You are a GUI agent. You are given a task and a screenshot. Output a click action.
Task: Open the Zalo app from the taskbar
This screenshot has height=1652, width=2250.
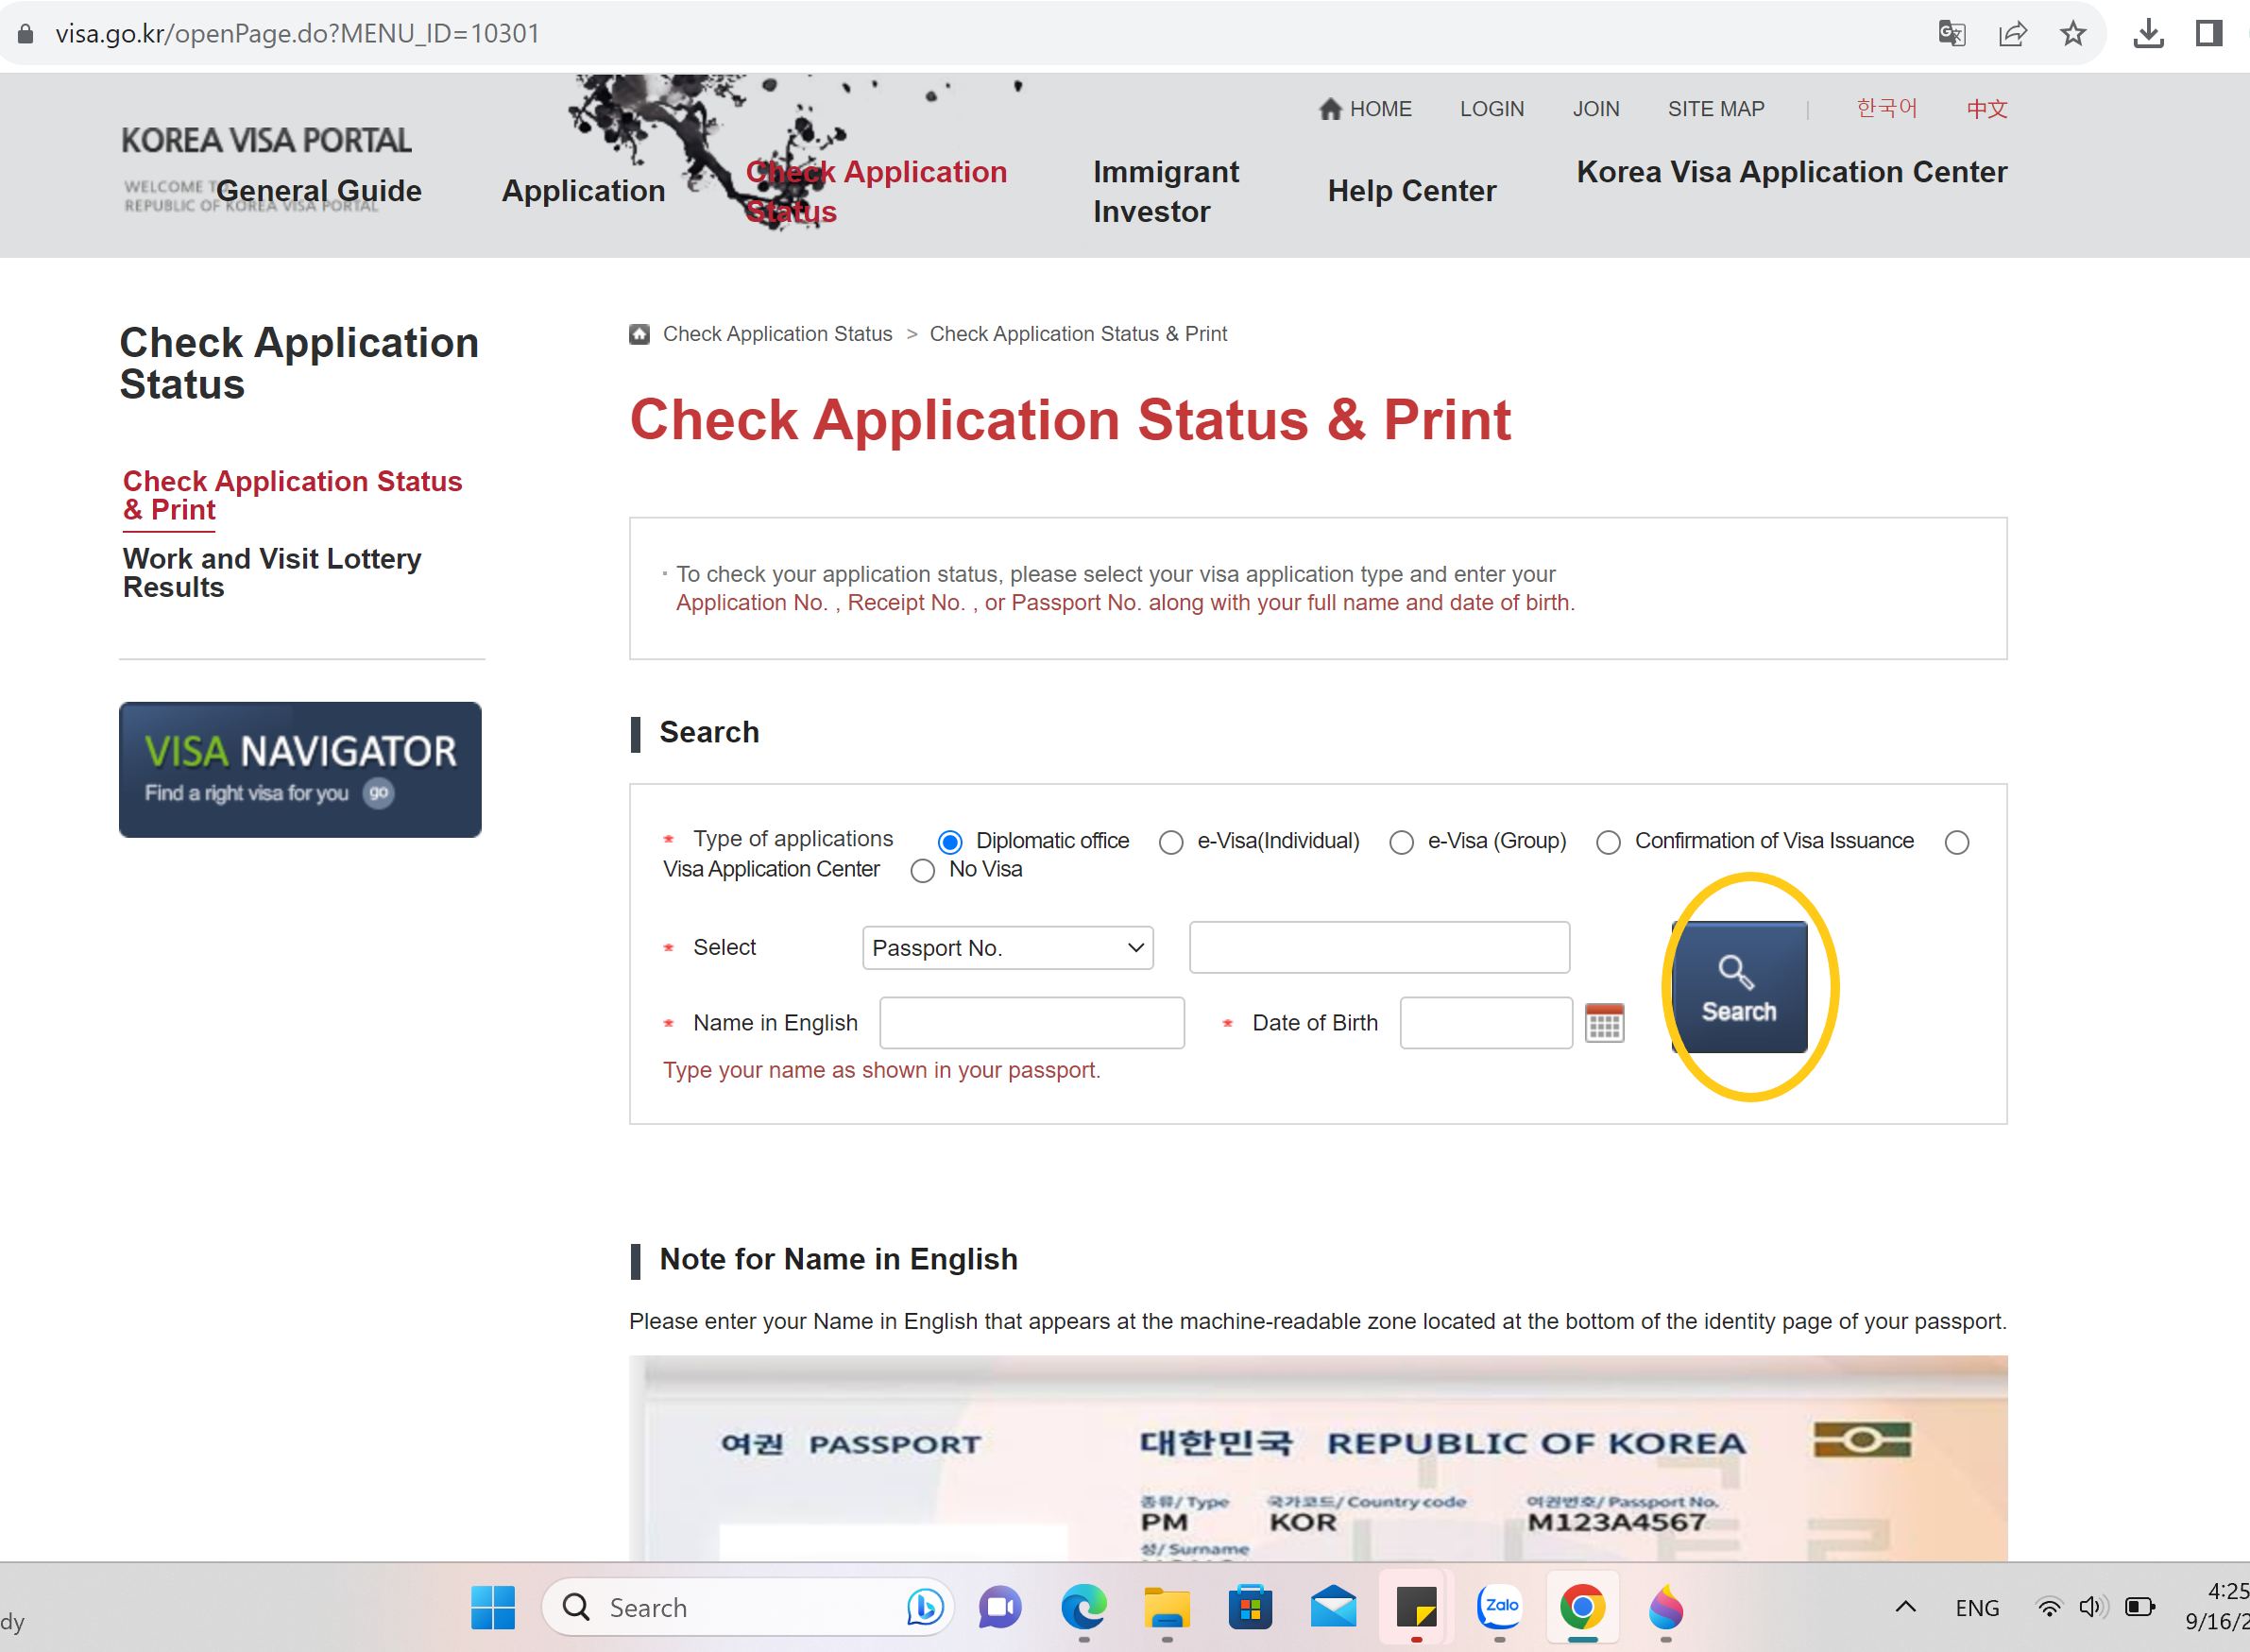point(1499,1607)
